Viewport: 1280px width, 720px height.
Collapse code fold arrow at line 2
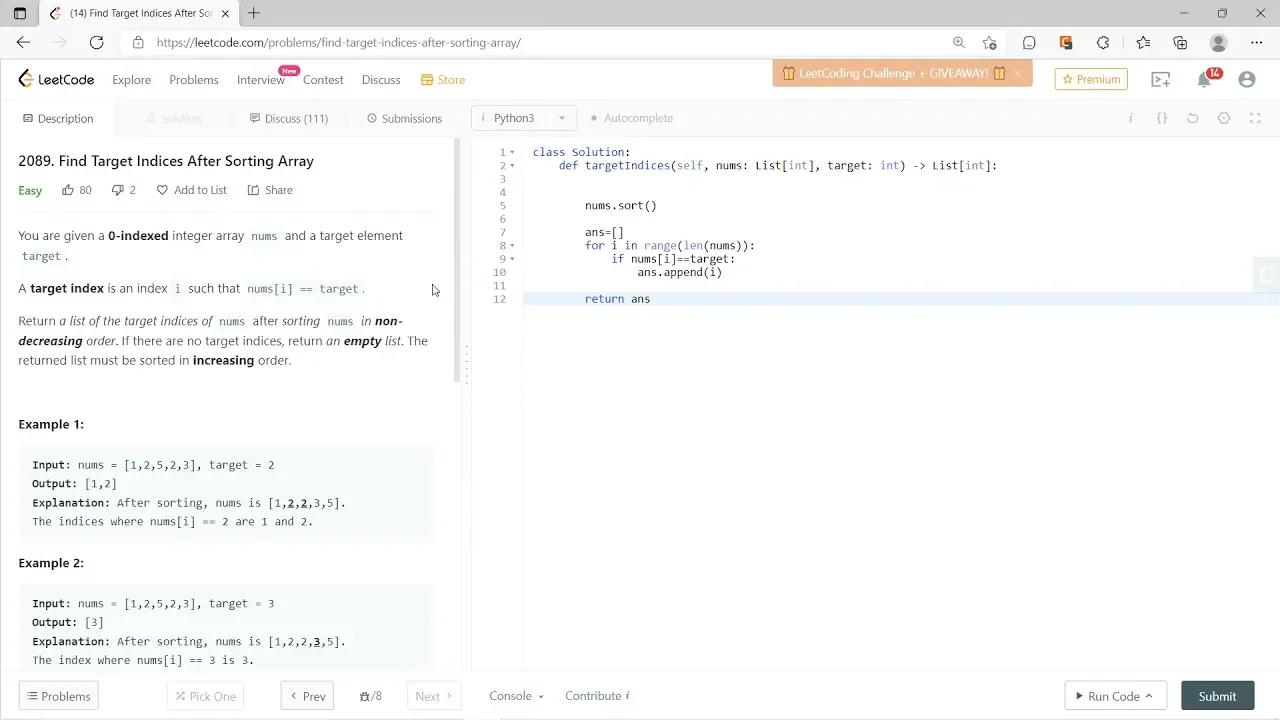click(x=513, y=166)
